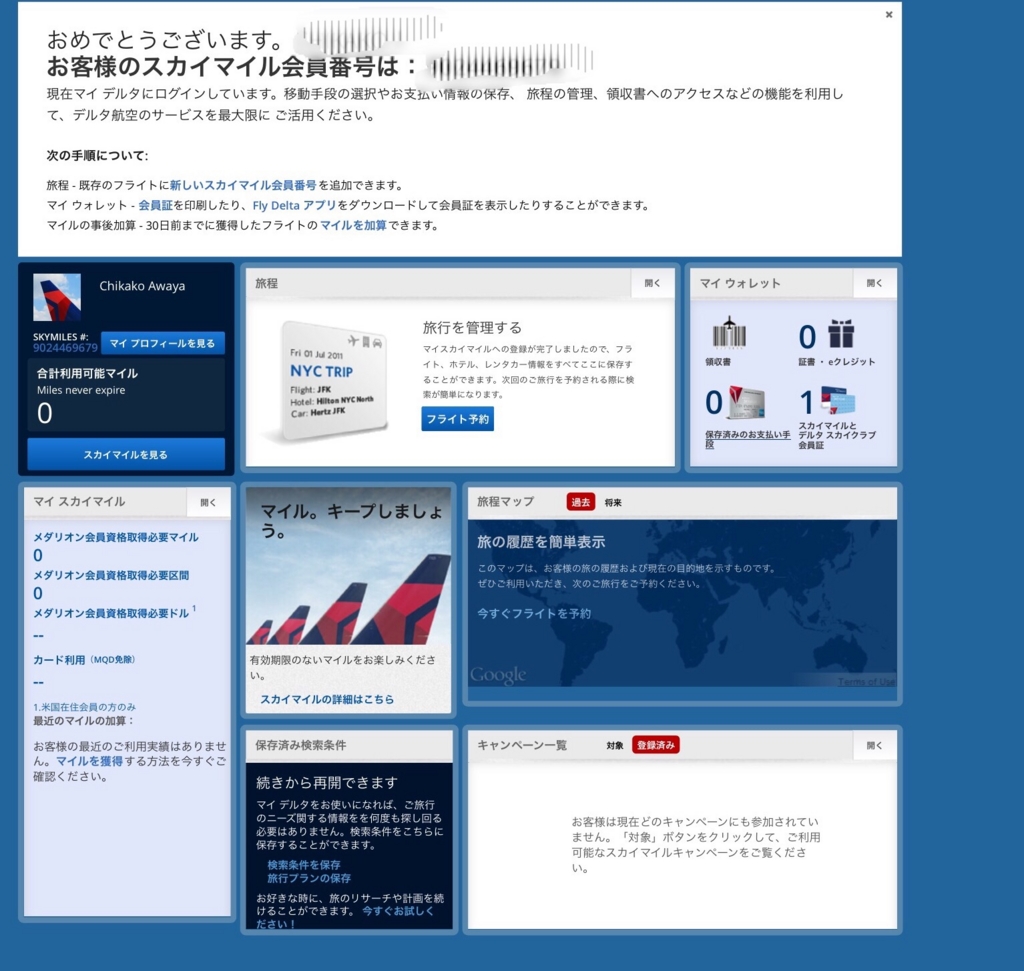Click 旅行プランの保存 link

(x=309, y=878)
